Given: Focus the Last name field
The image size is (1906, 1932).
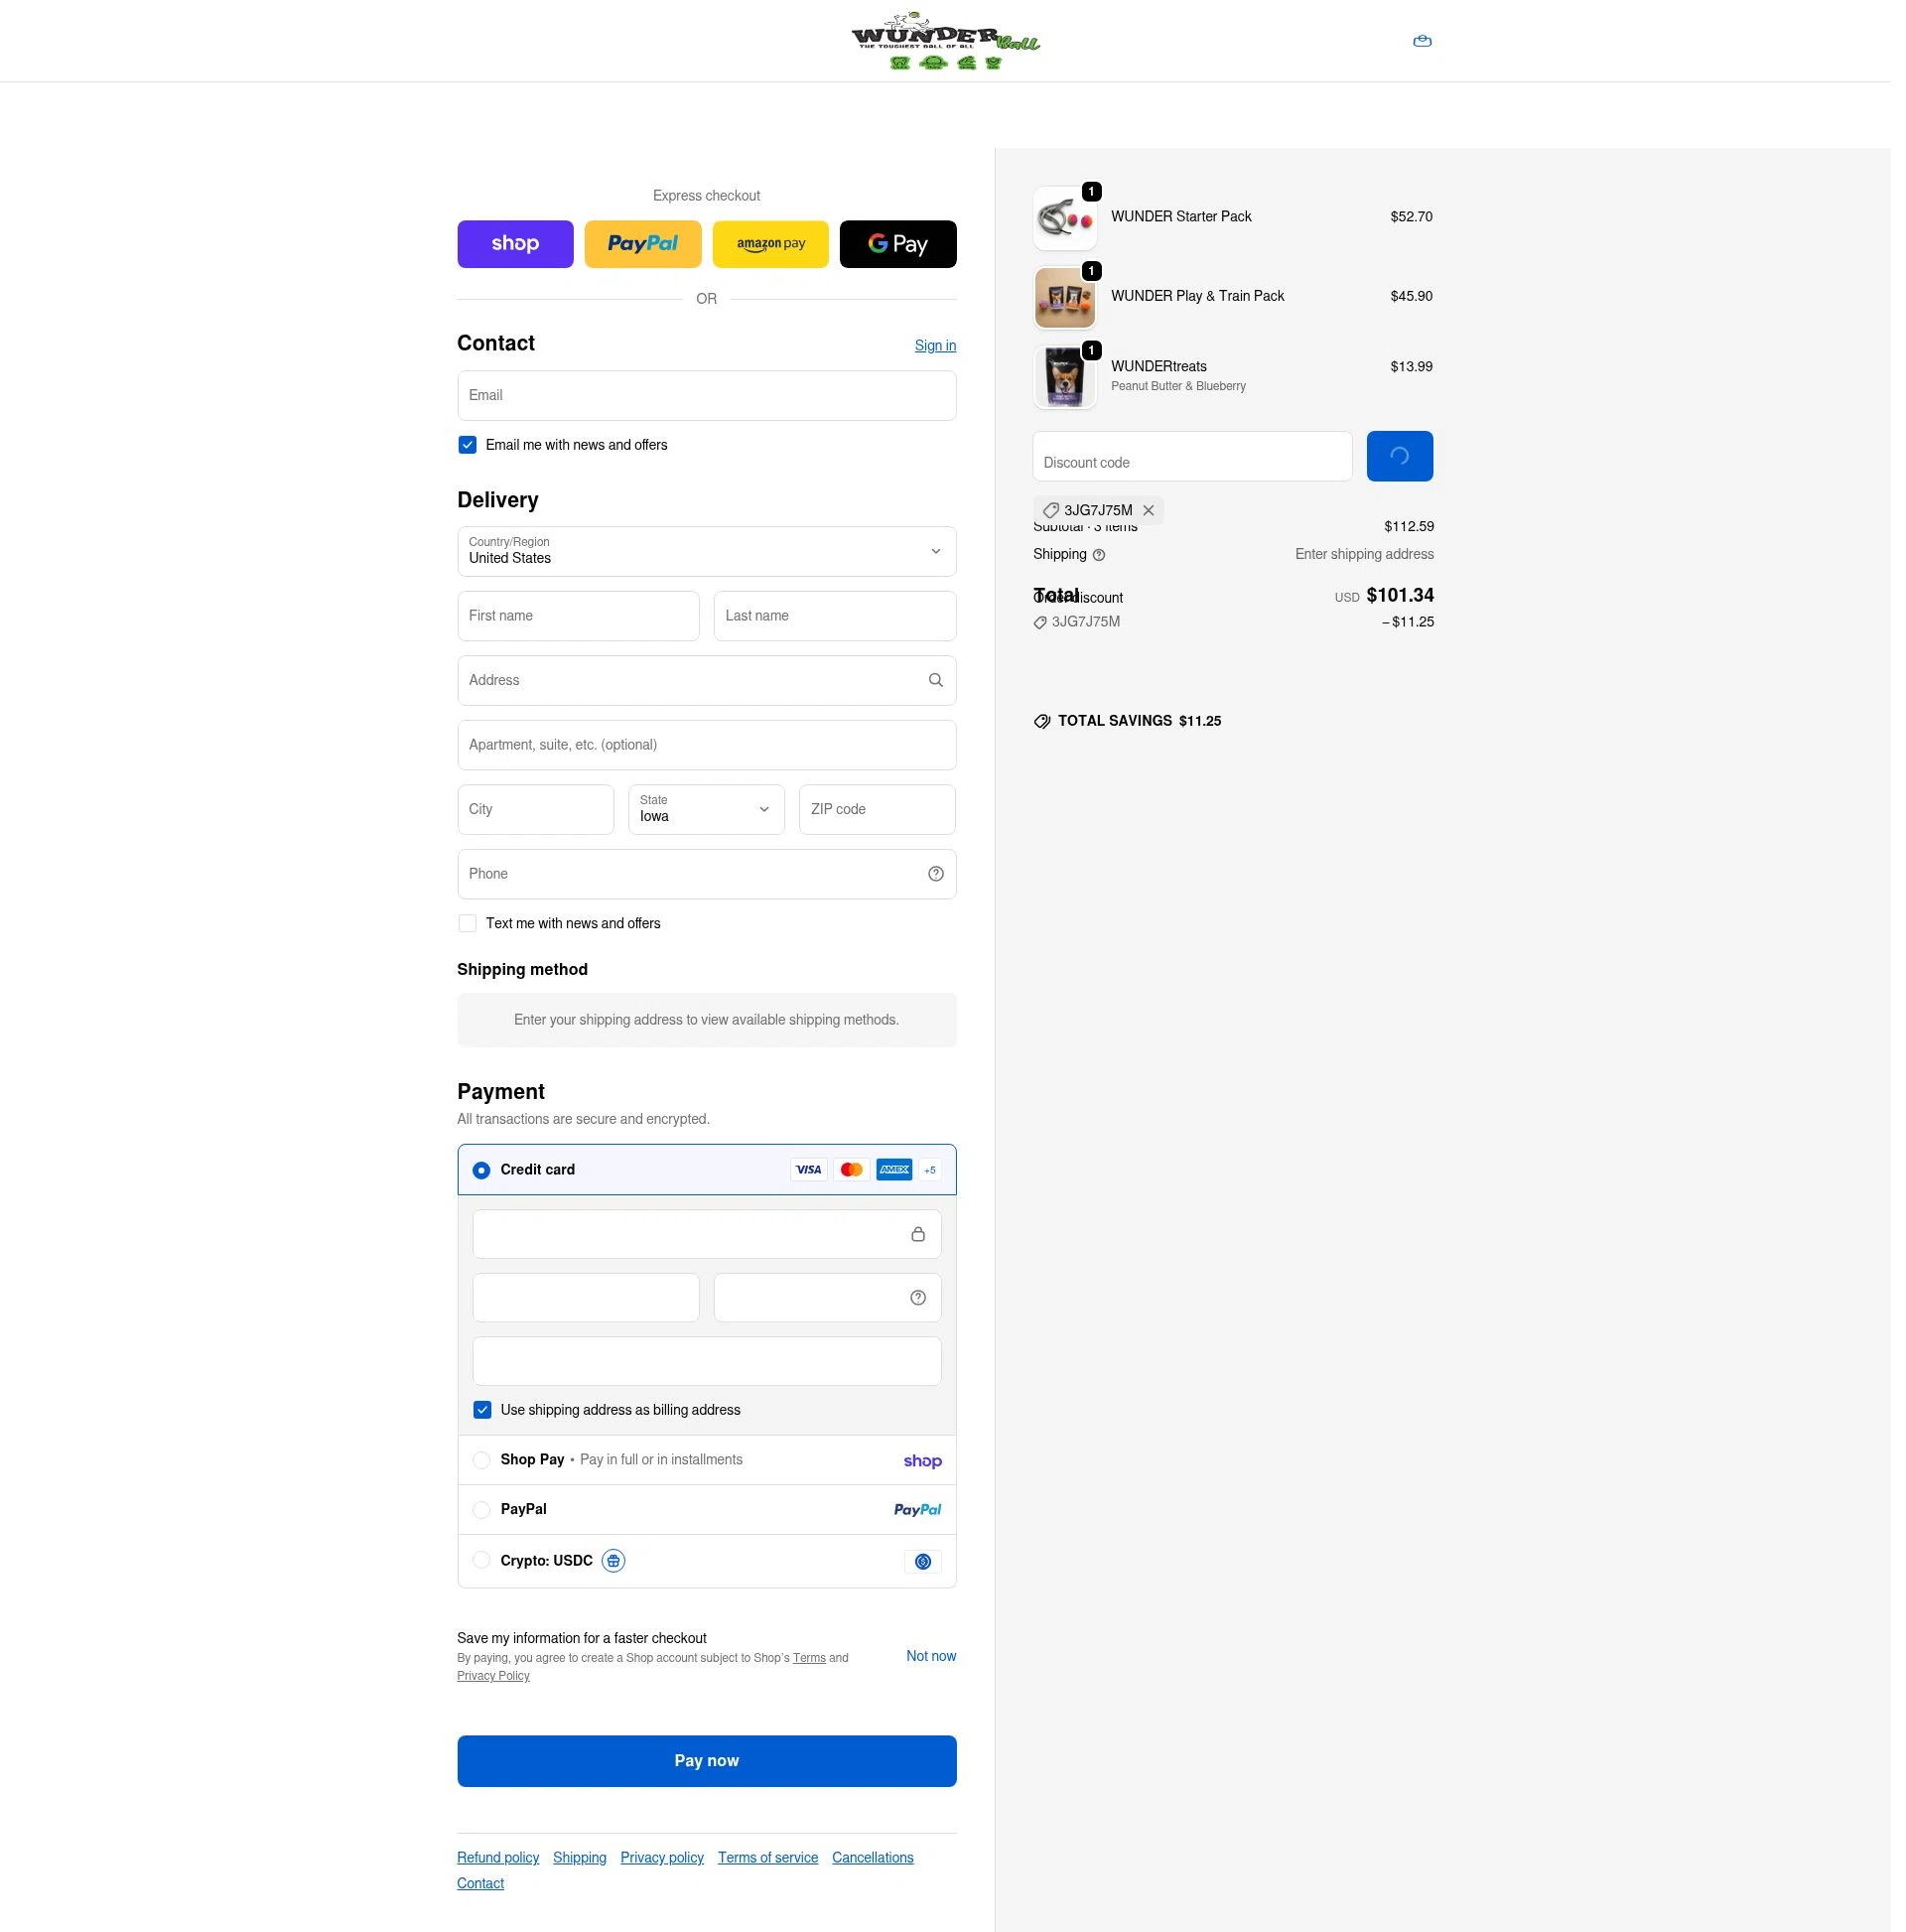Looking at the screenshot, I should click(835, 616).
